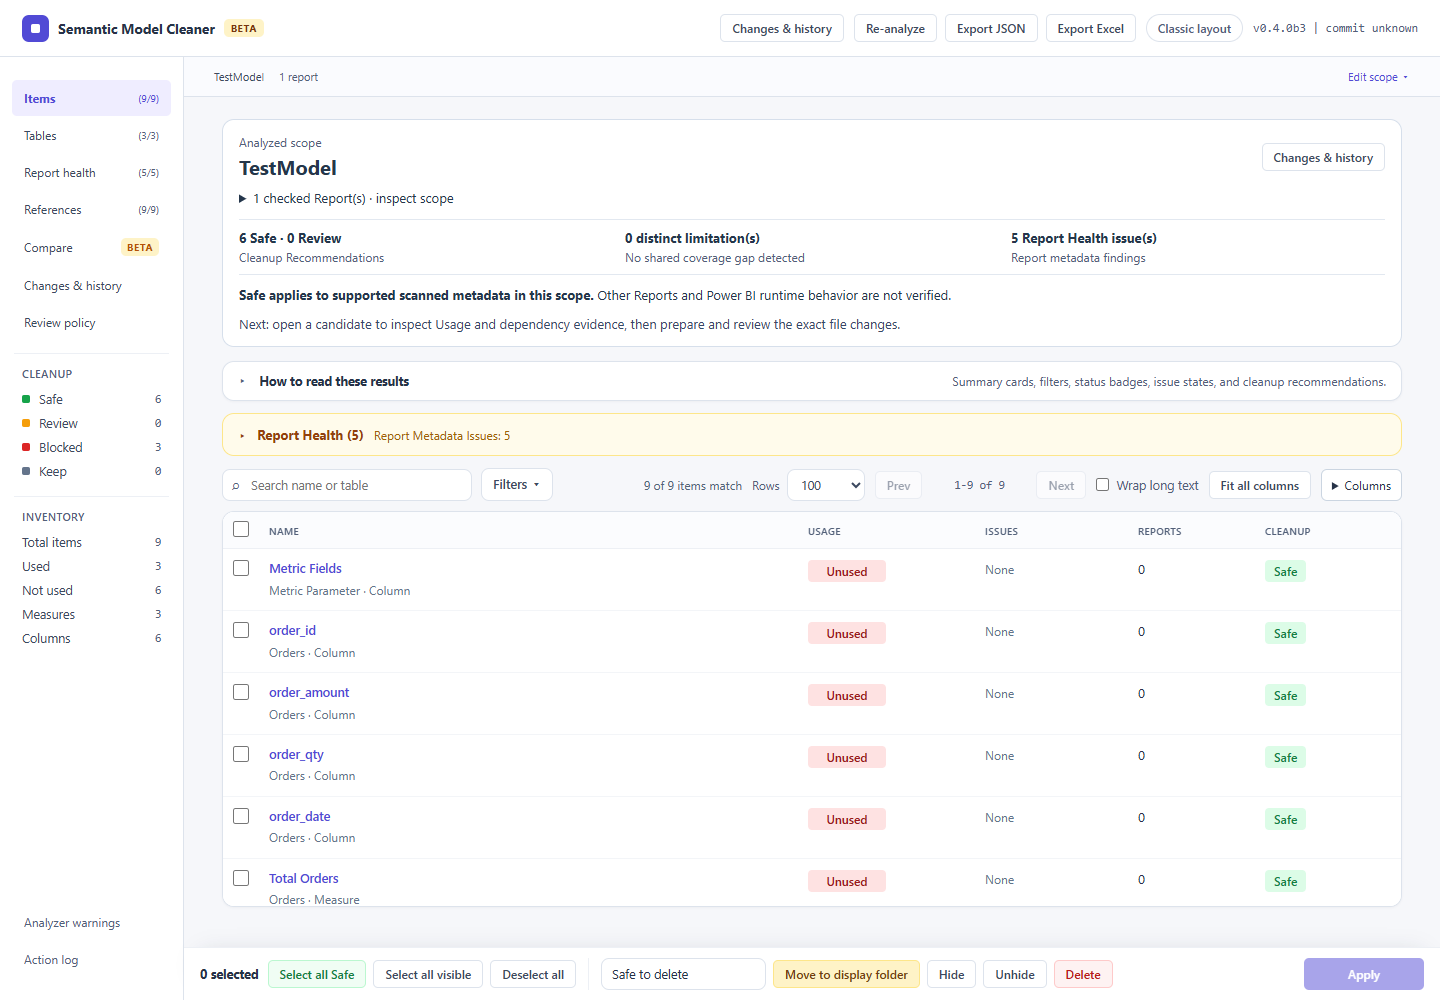Open the order_id item link
Screen dimensions: 1440x1000
[292, 630]
